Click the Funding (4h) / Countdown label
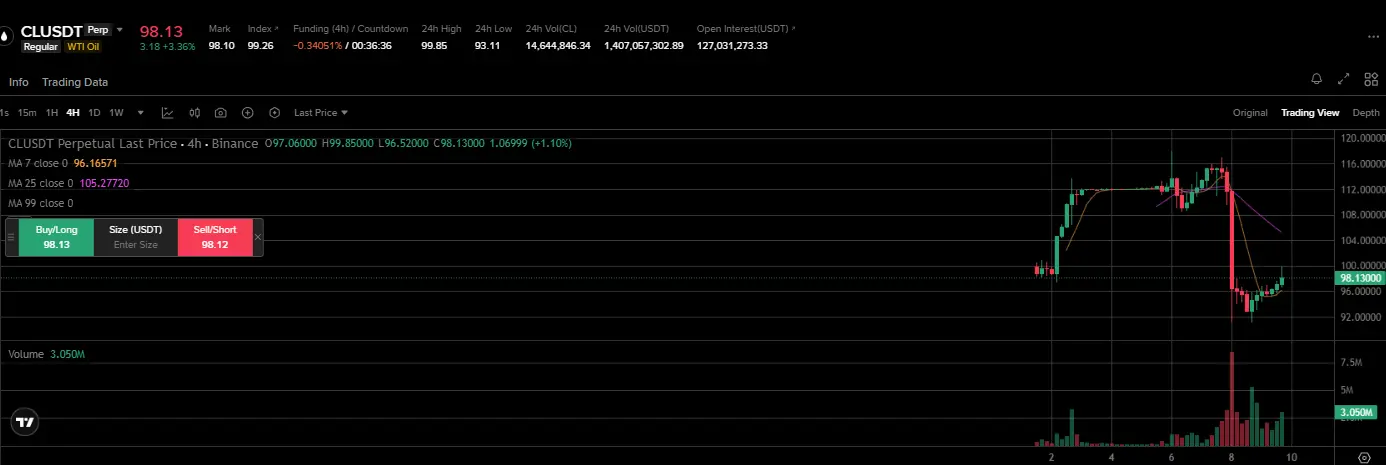 [x=351, y=28]
